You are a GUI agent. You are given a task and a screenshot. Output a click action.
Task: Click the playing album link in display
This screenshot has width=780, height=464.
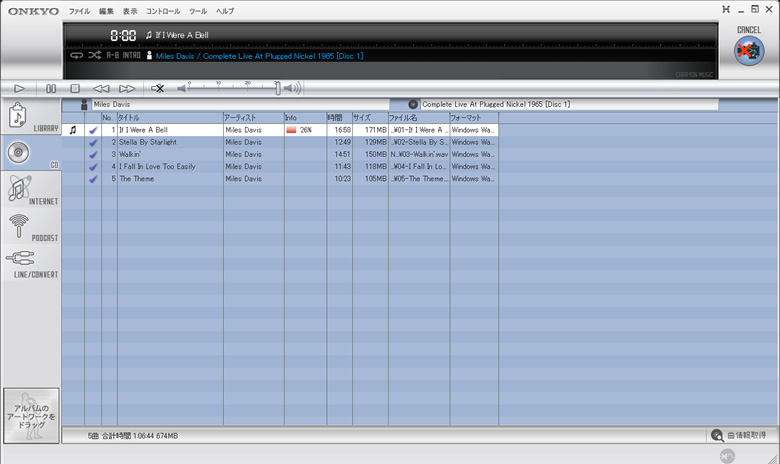tap(259, 56)
